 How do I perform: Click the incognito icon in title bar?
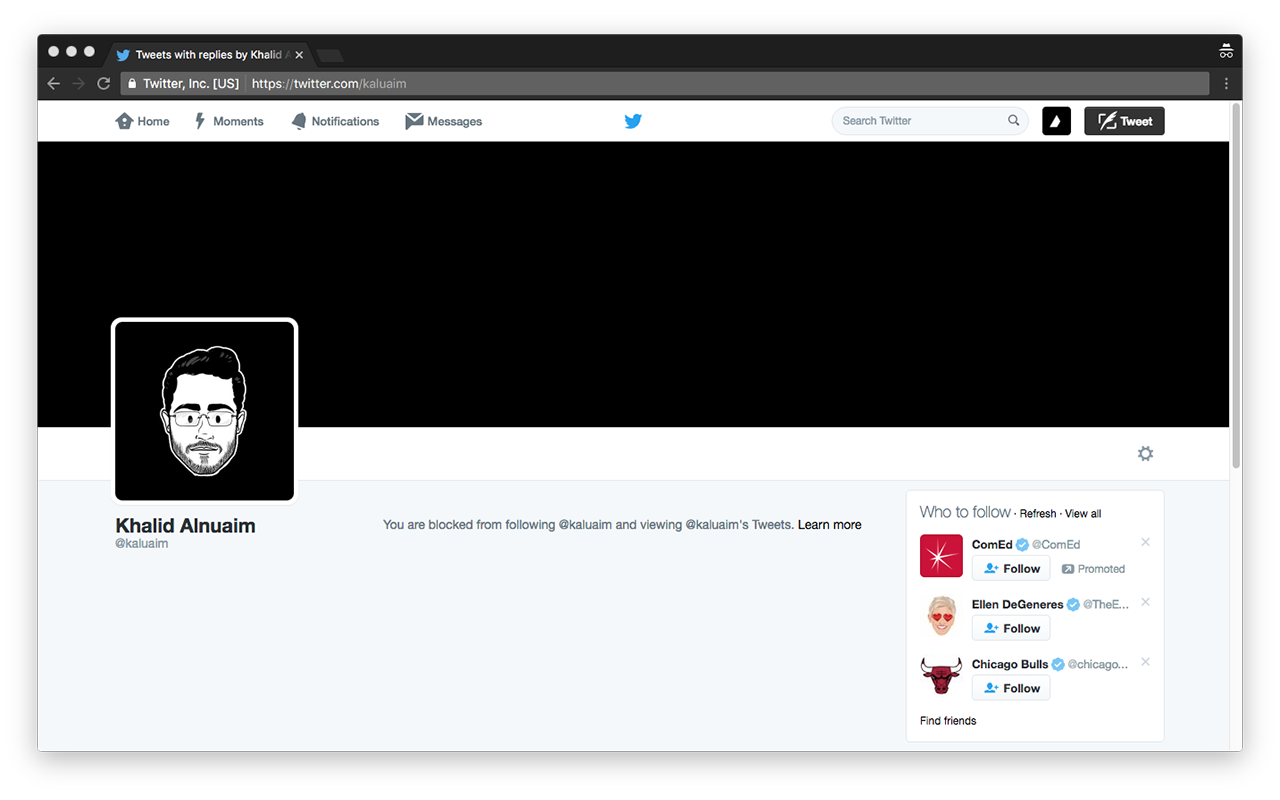[x=1226, y=52]
